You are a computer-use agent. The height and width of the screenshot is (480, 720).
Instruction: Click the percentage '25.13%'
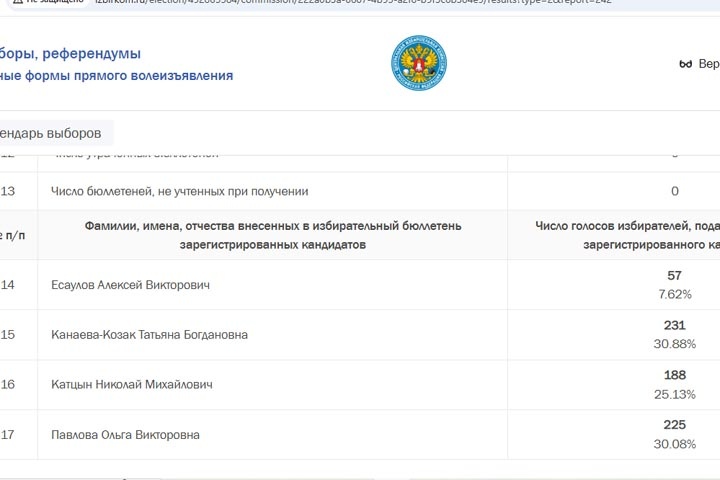tap(675, 394)
